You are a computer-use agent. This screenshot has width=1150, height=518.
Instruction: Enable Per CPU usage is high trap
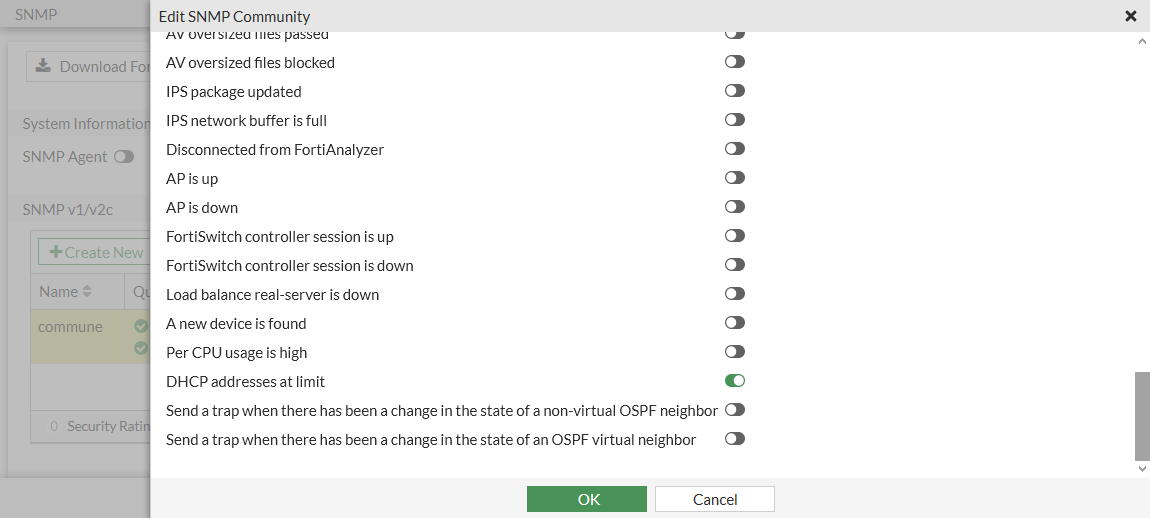[x=735, y=352]
